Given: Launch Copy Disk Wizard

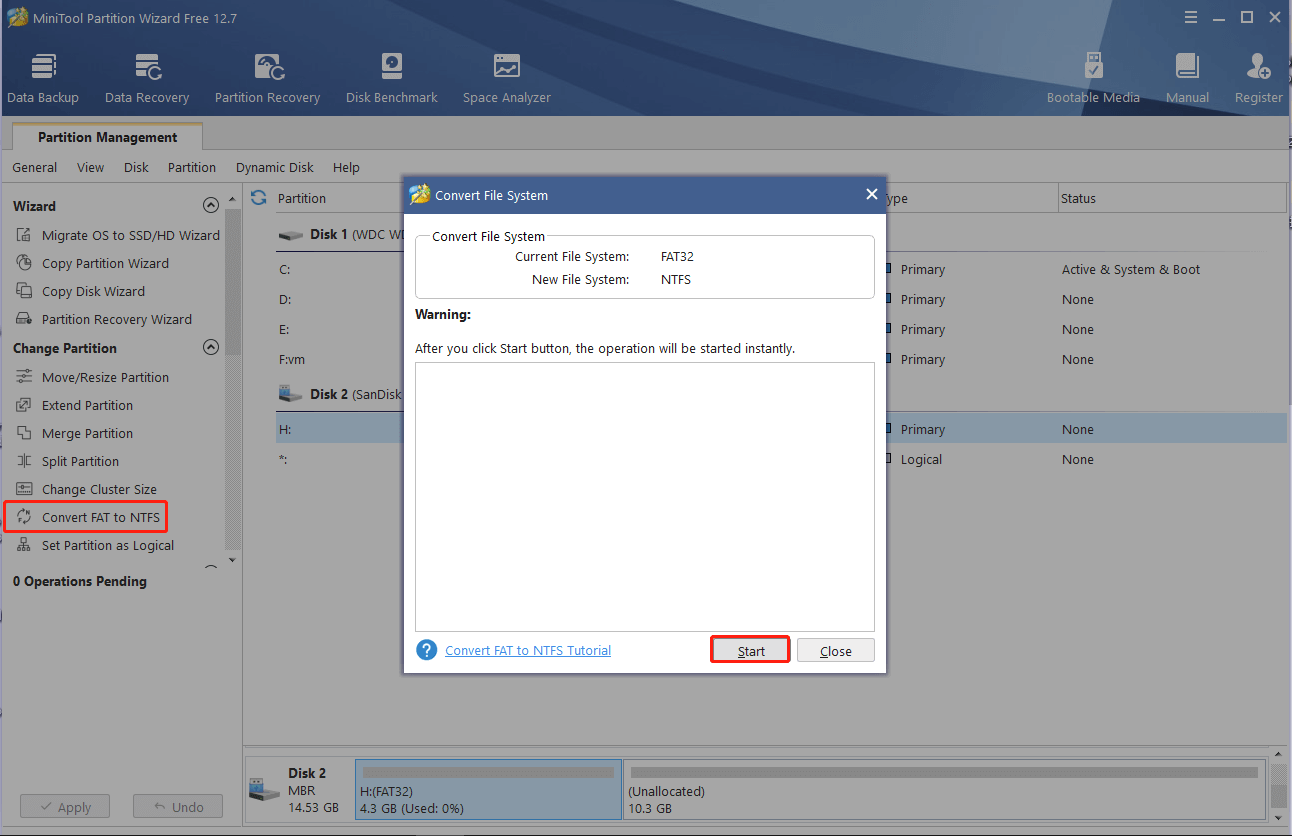Looking at the screenshot, I should coord(80,291).
